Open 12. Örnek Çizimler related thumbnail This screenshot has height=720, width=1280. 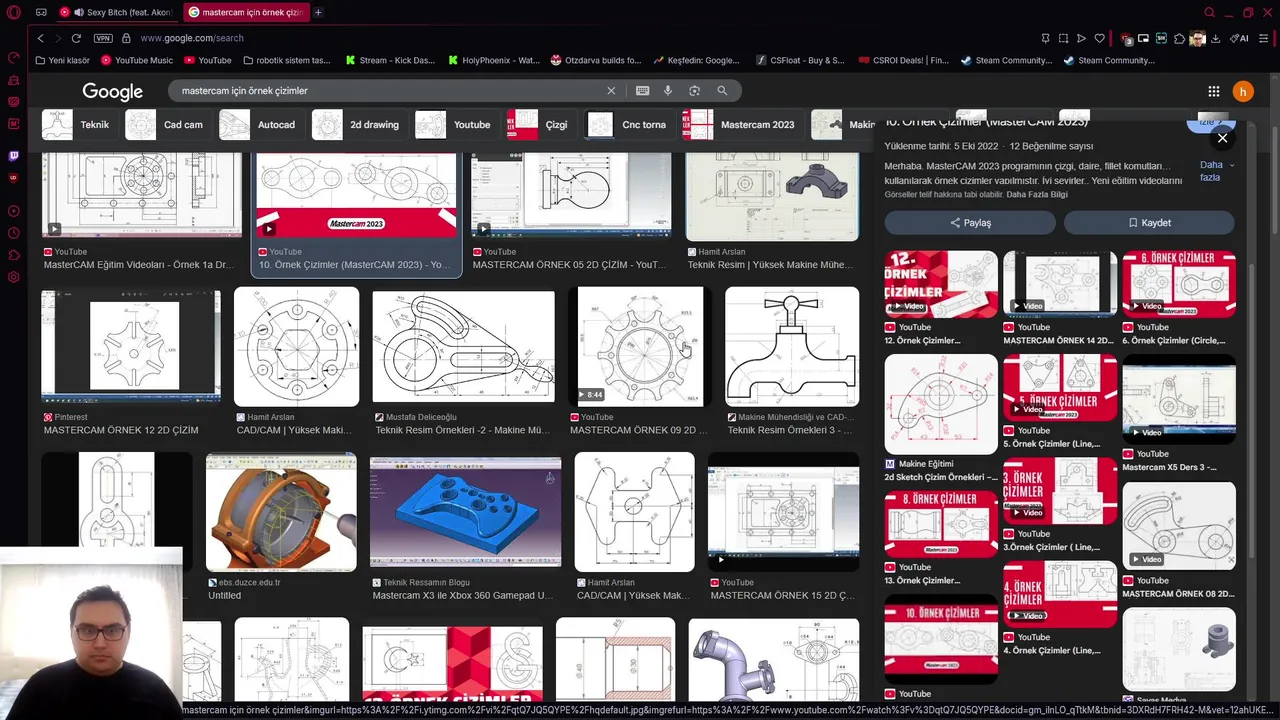coord(941,284)
